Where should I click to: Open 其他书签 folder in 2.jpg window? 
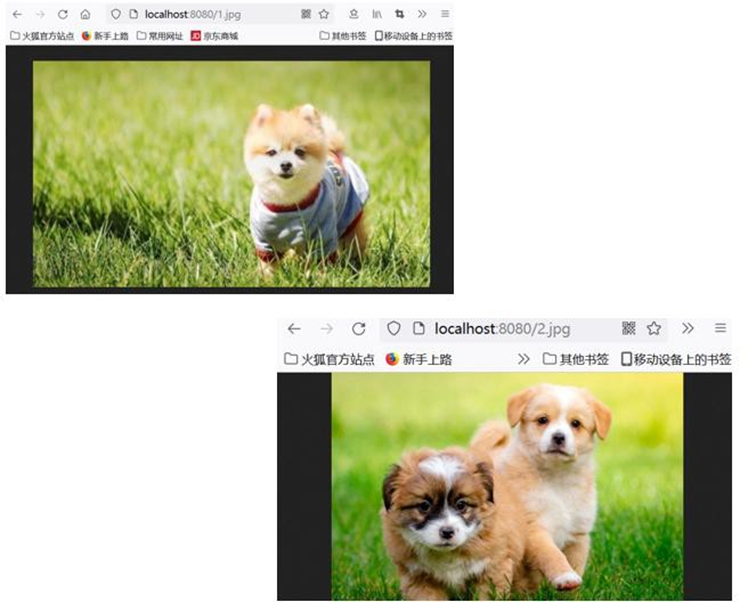(576, 359)
